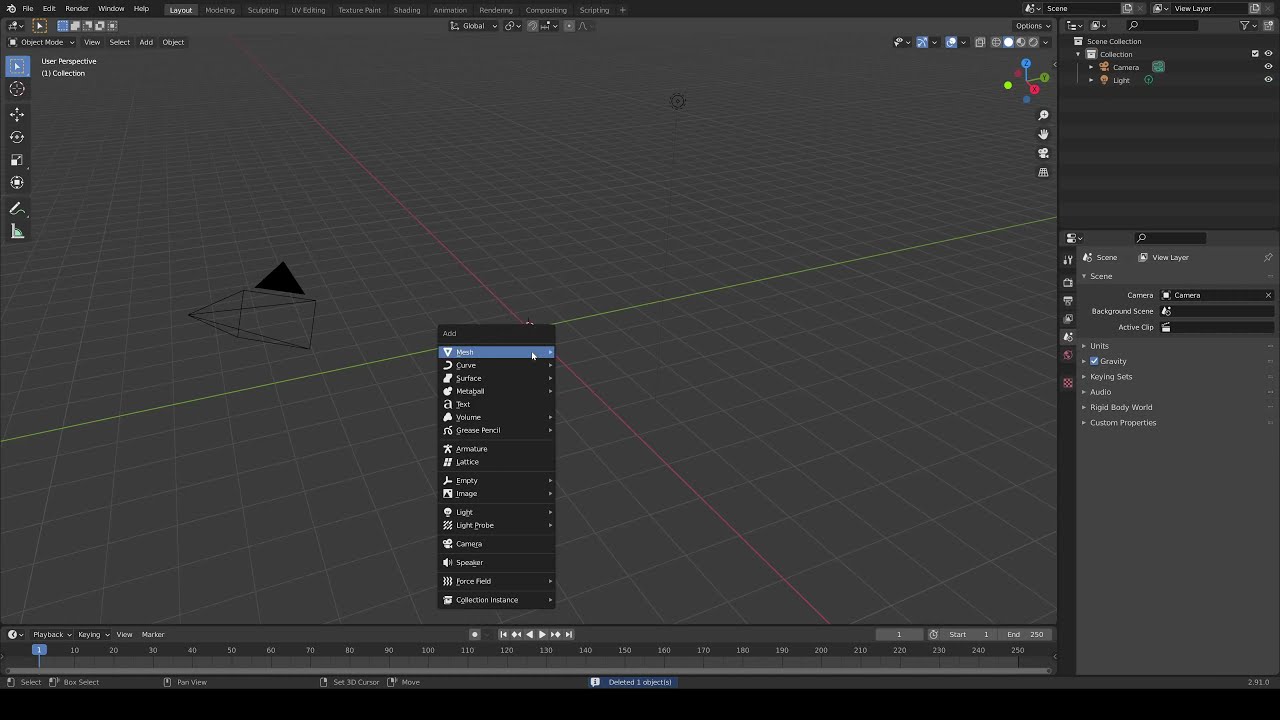Click the Blender logo menu icon
This screenshot has height=720, width=1280.
[11, 9]
